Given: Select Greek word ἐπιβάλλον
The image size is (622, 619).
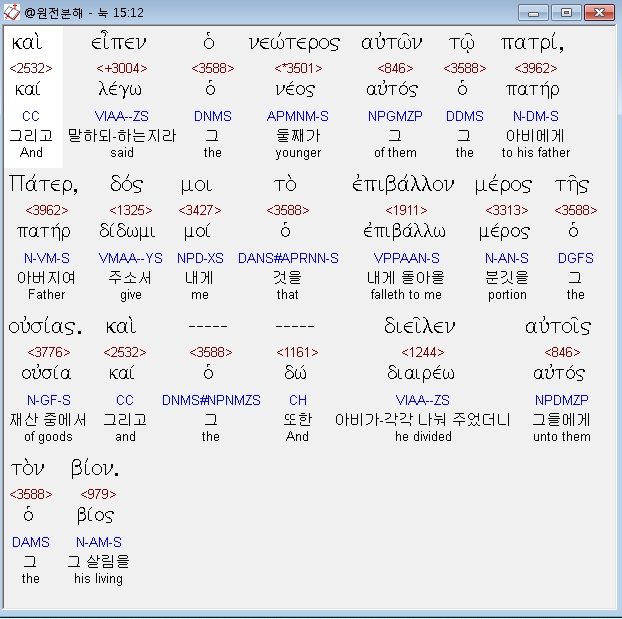Looking at the screenshot, I should 403,185.
